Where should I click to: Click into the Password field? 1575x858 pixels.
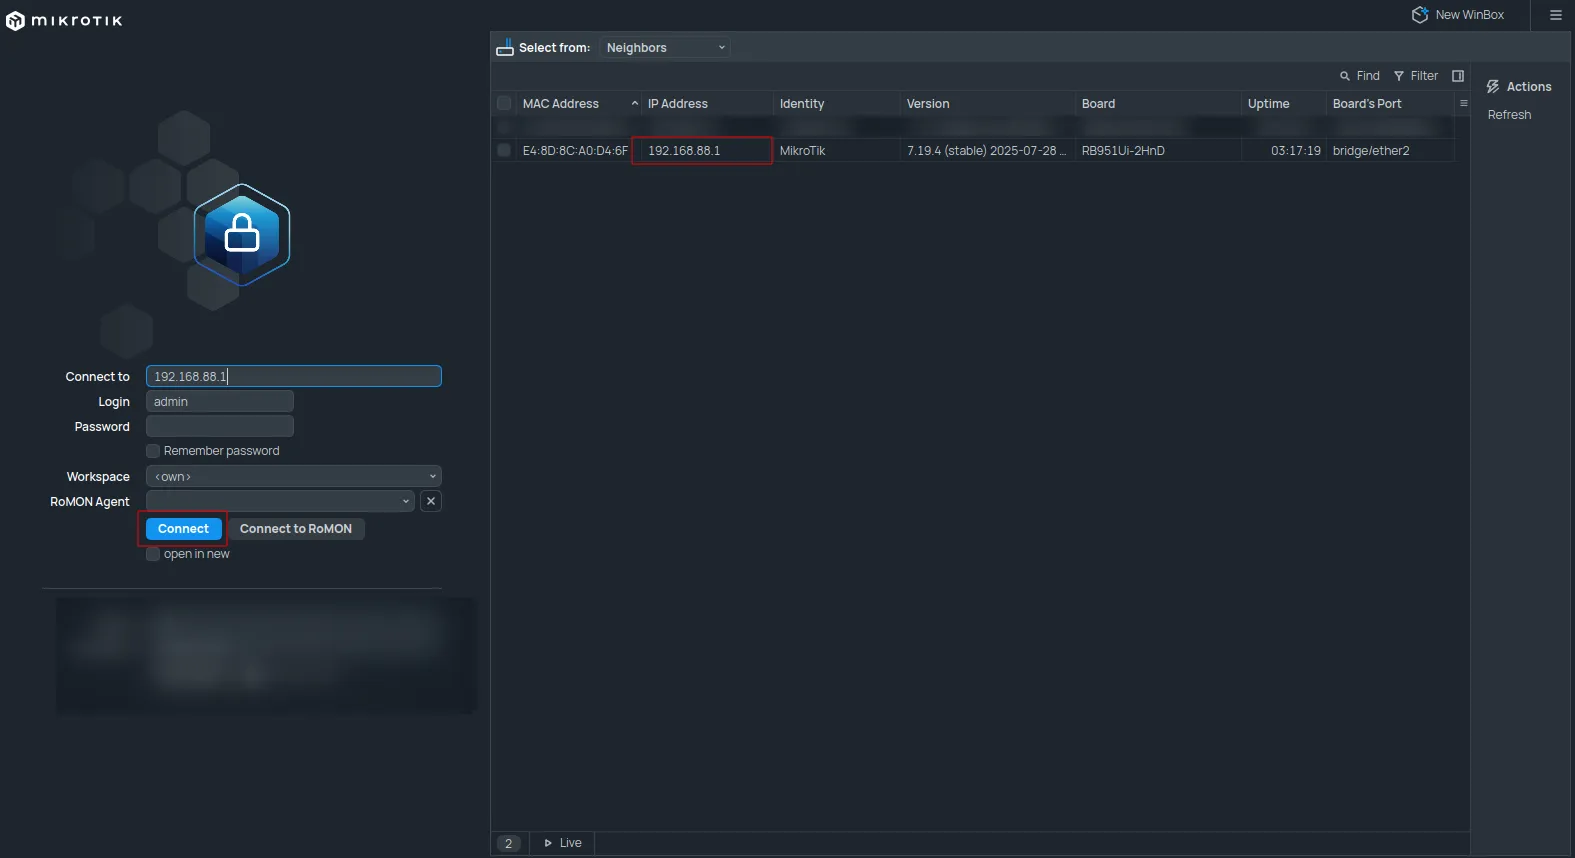220,427
